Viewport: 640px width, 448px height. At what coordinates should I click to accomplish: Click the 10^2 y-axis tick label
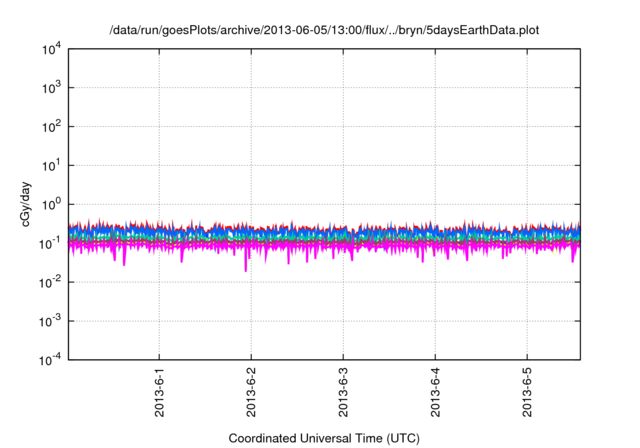point(51,127)
